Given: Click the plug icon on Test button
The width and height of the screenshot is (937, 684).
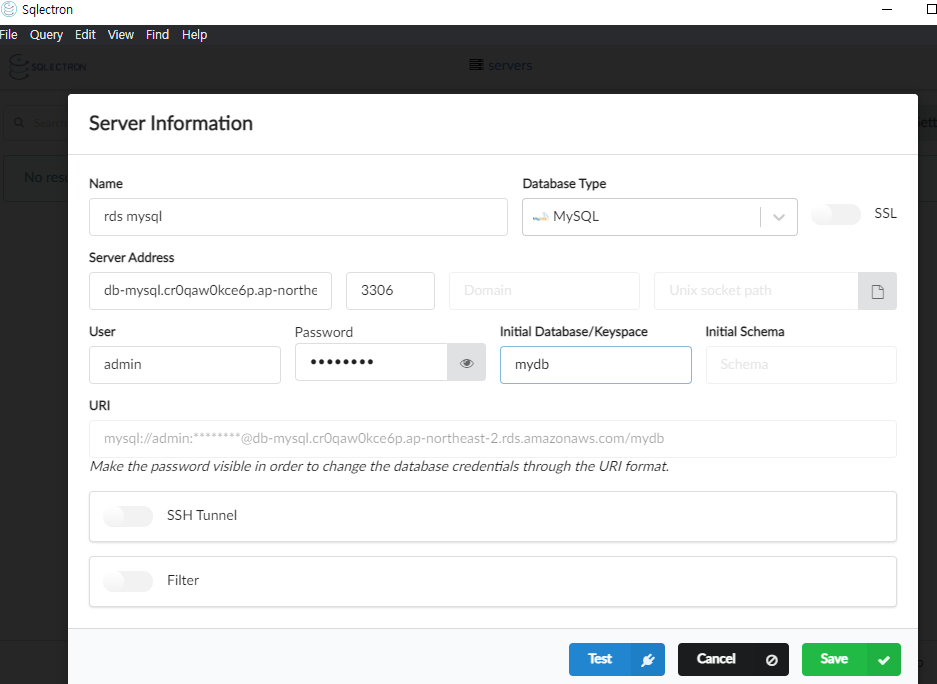Looking at the screenshot, I should coord(647,660).
